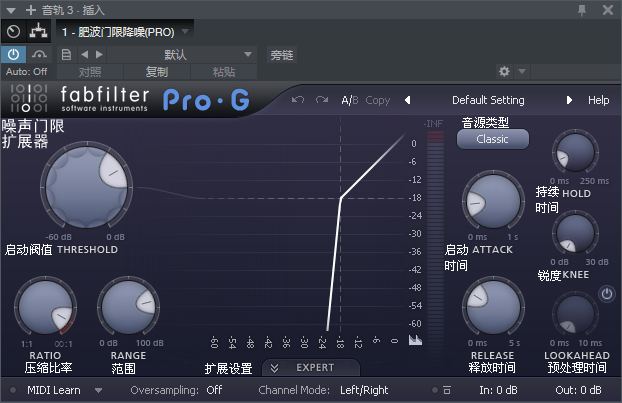Pin the plugin window
This screenshot has width=622, height=403.
coord(582,10)
